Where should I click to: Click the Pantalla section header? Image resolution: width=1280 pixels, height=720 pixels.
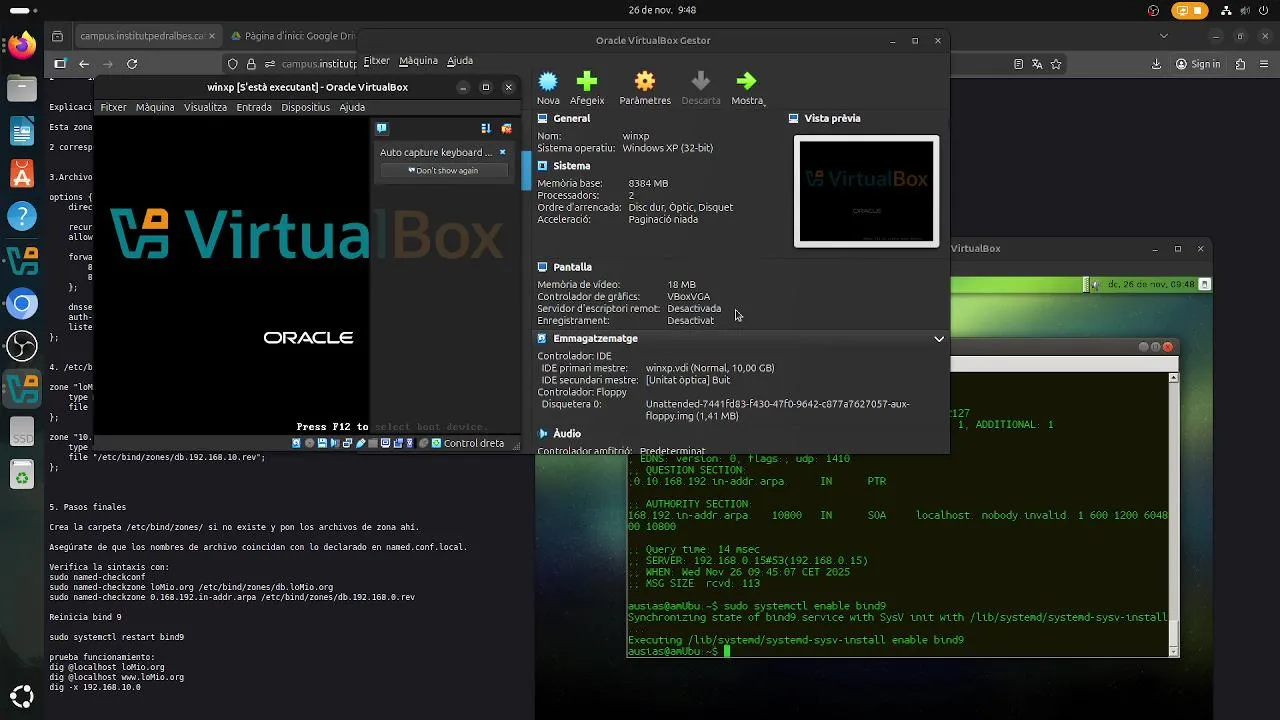click(x=572, y=267)
